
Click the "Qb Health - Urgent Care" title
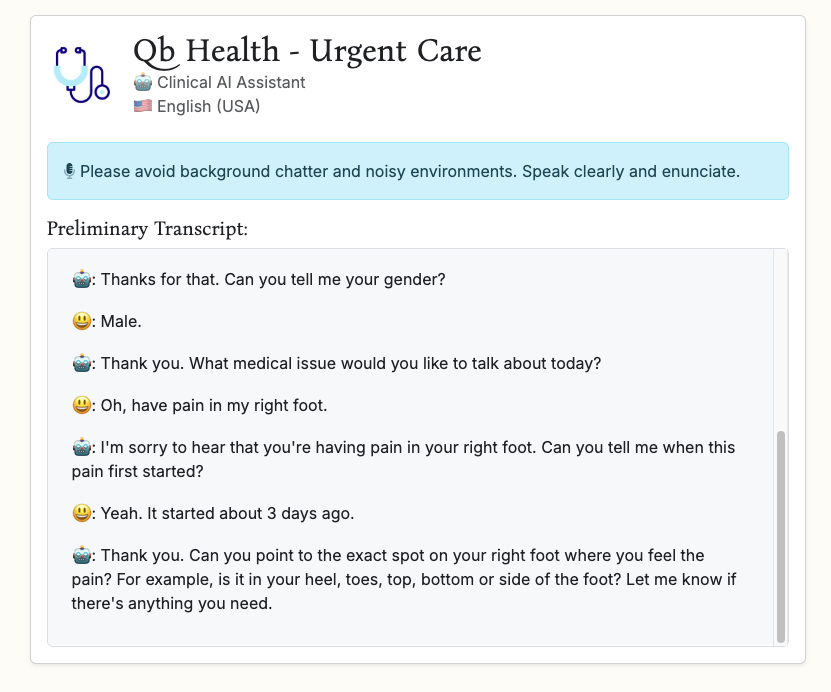[307, 51]
